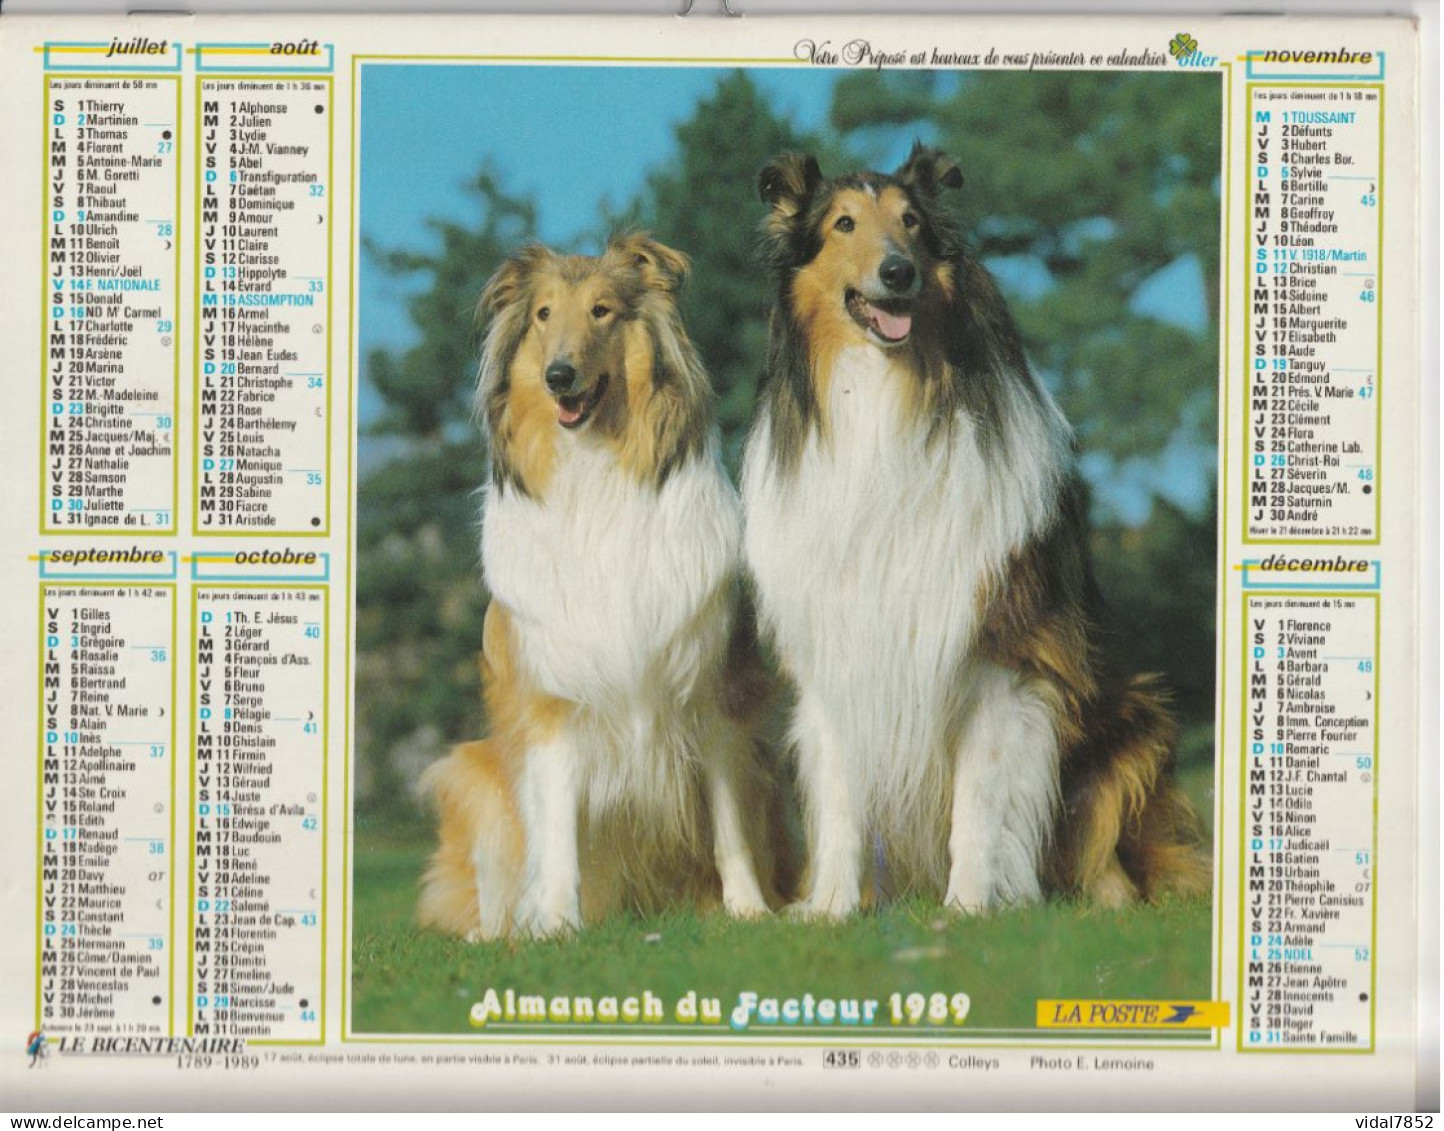This screenshot has height=1131, width=1444.
Task: Click the LE BICENTENAIRE logo text
Action: [x=151, y=1046]
